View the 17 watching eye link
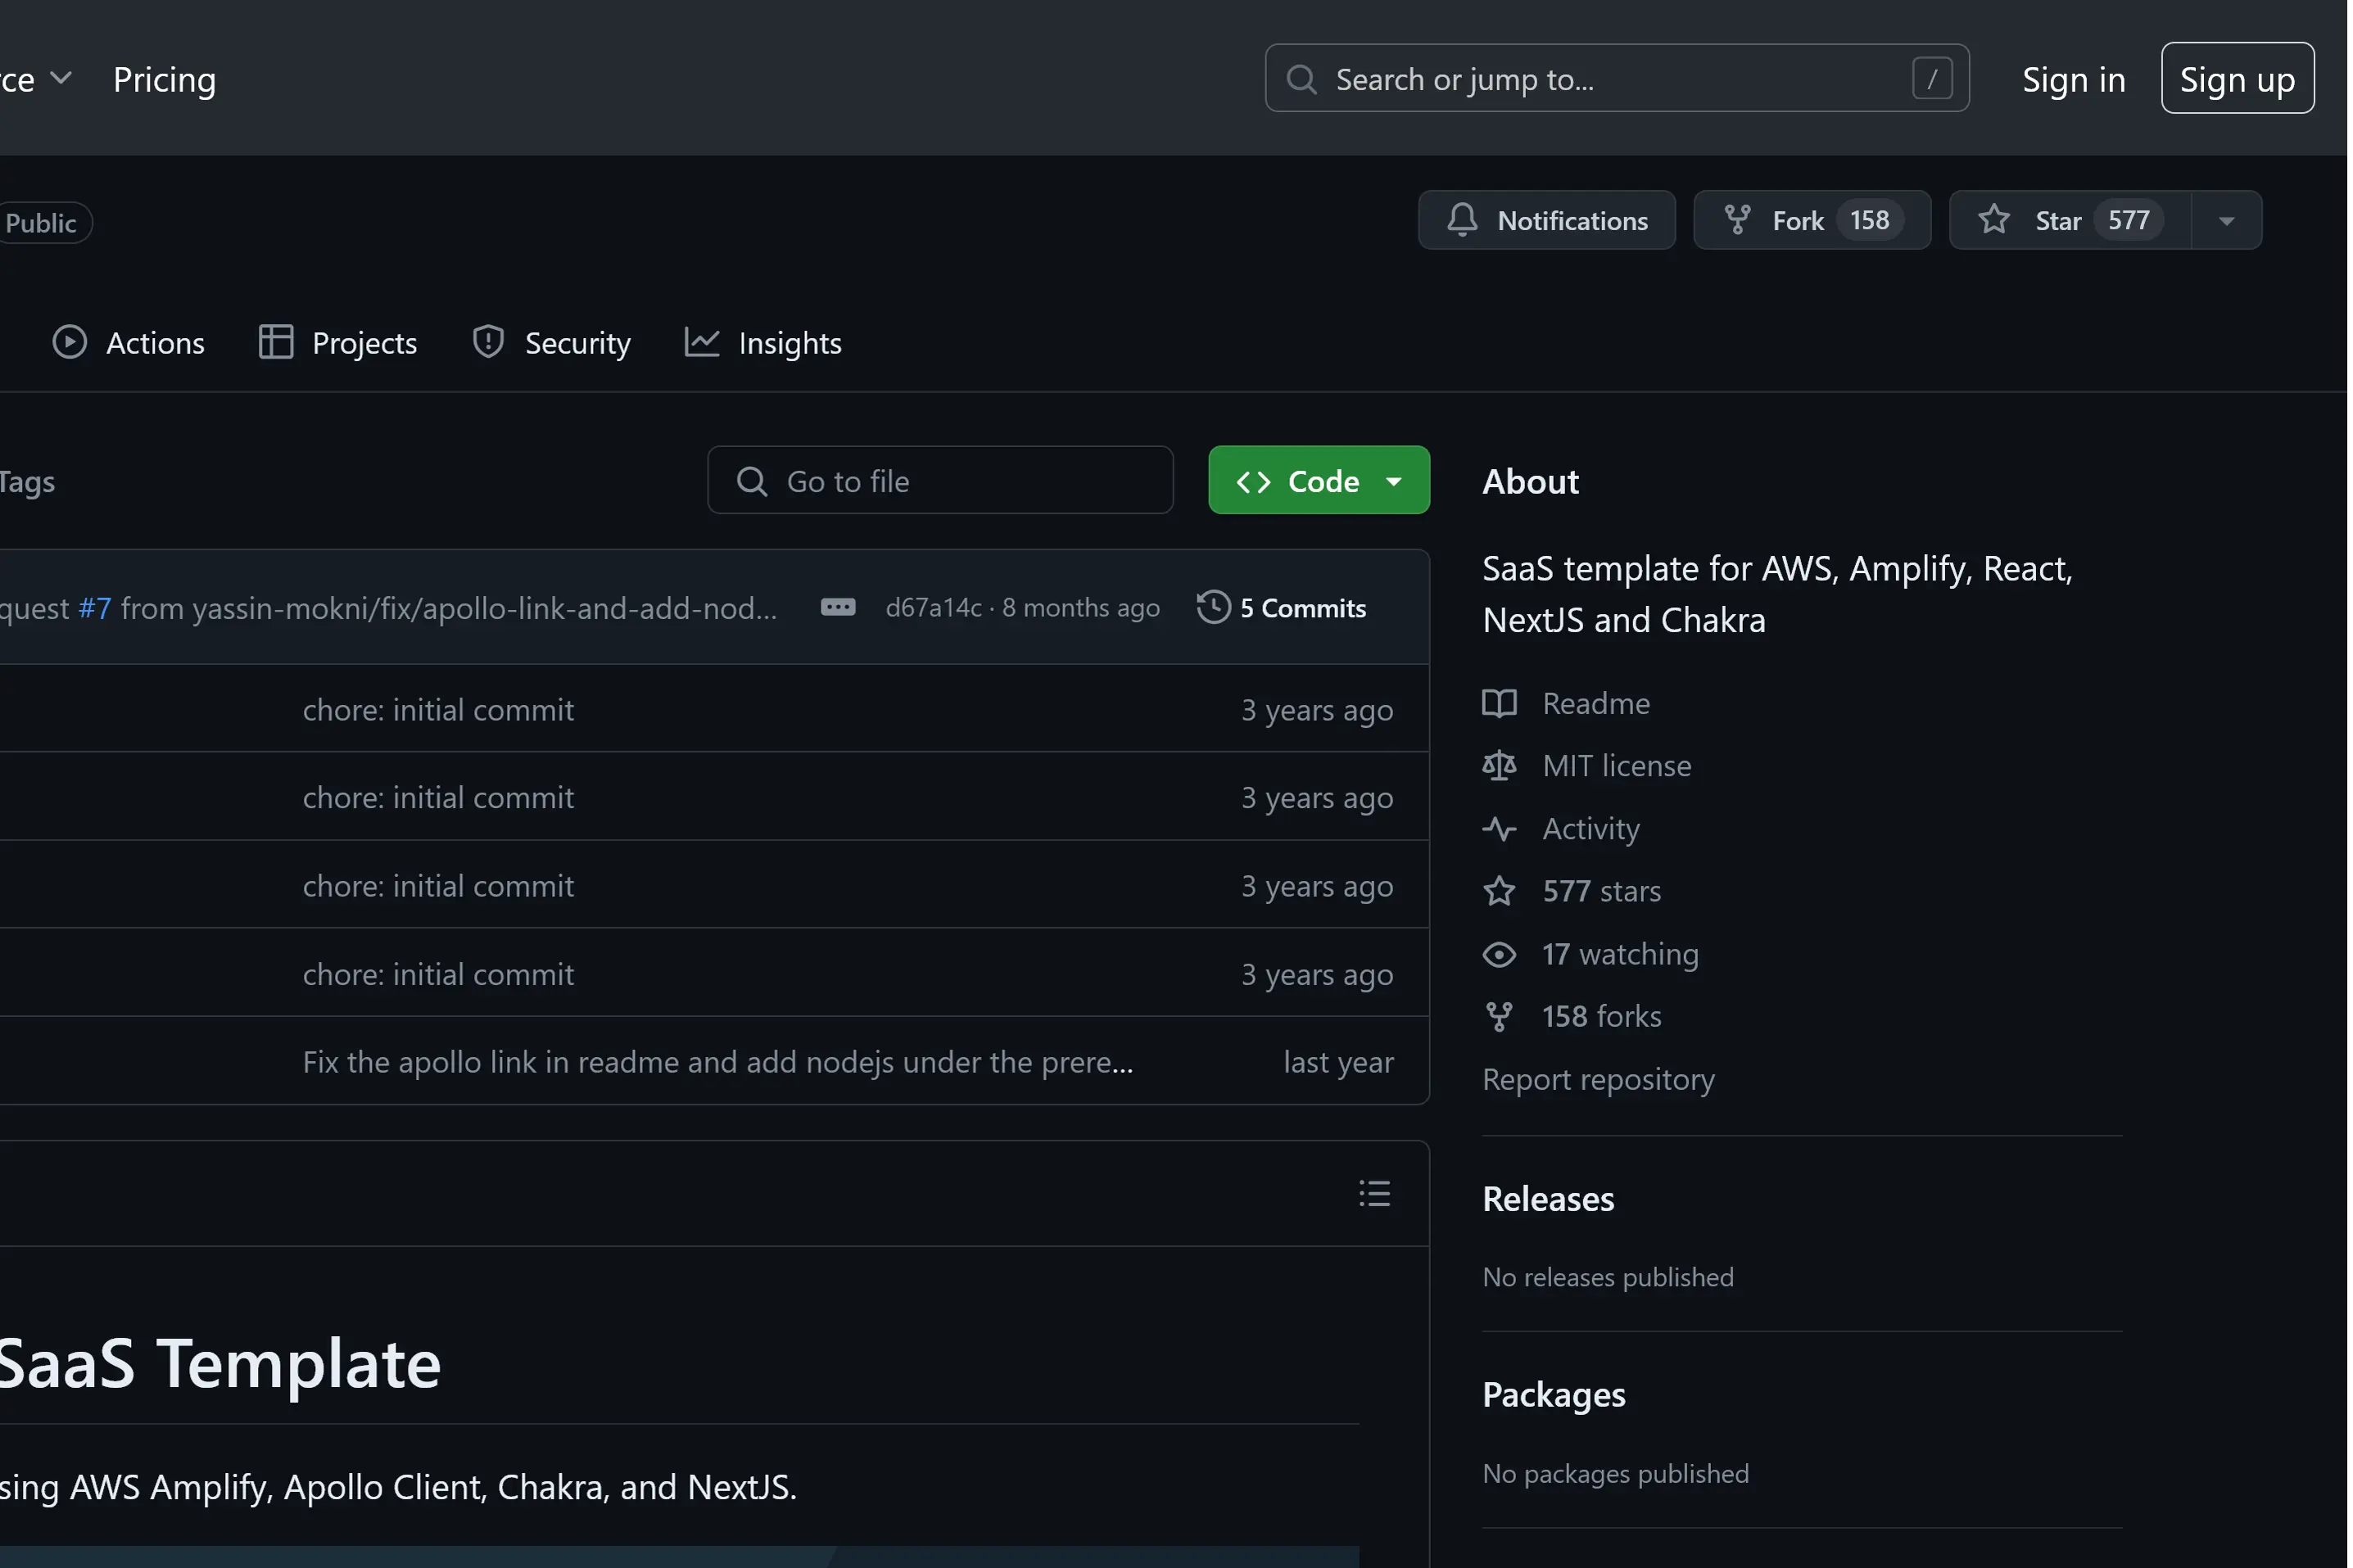This screenshot has height=1568, width=2353. pos(1619,954)
